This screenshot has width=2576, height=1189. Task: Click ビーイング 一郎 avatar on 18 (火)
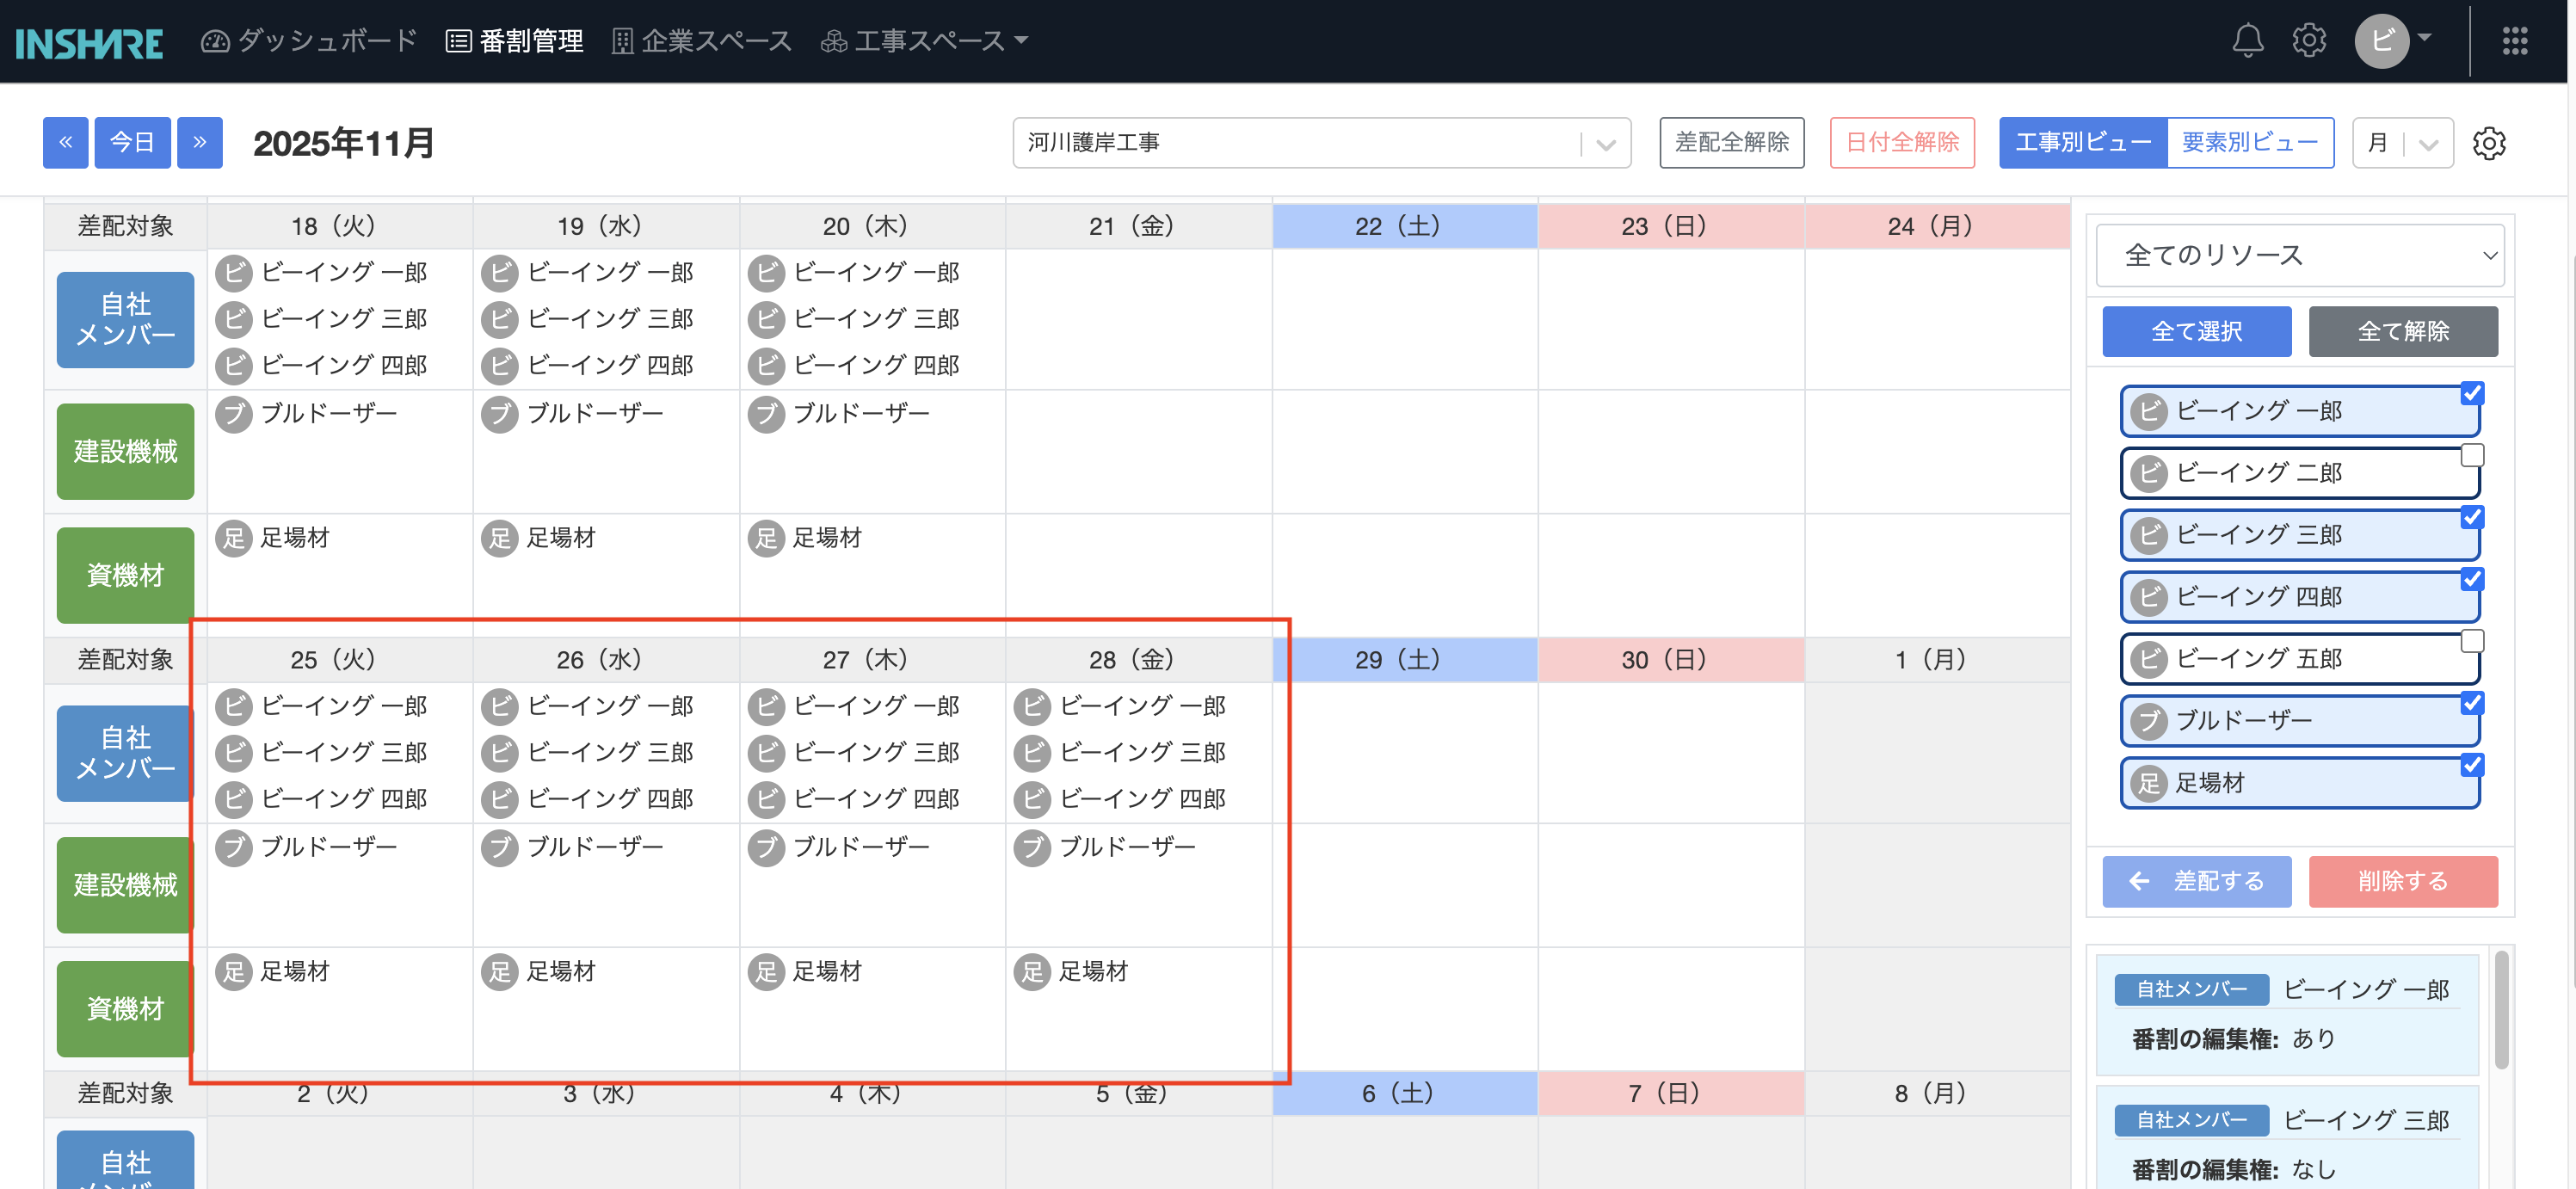pyautogui.click(x=234, y=273)
